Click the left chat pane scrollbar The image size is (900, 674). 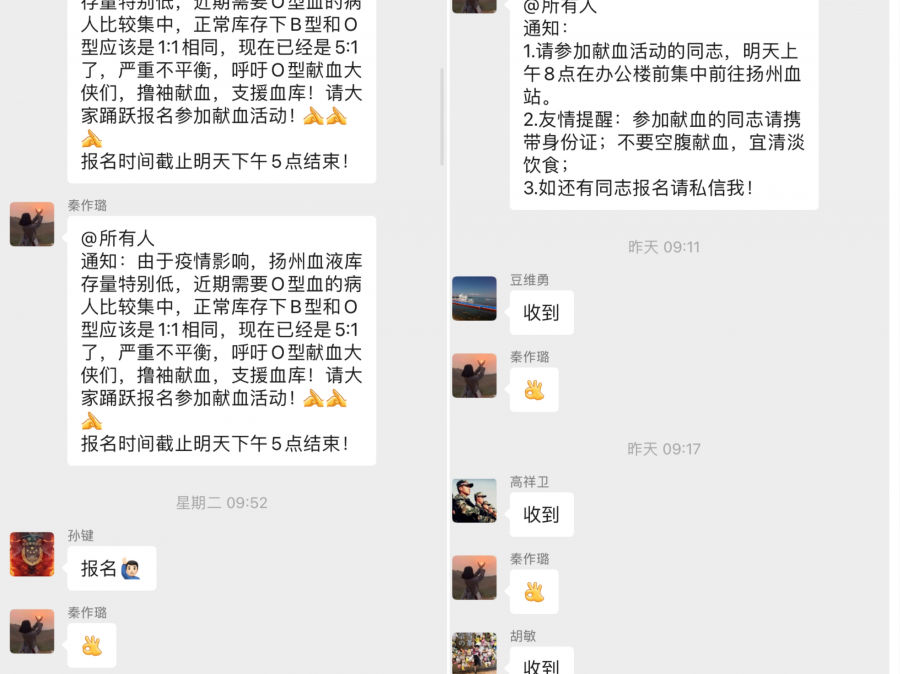point(442,117)
